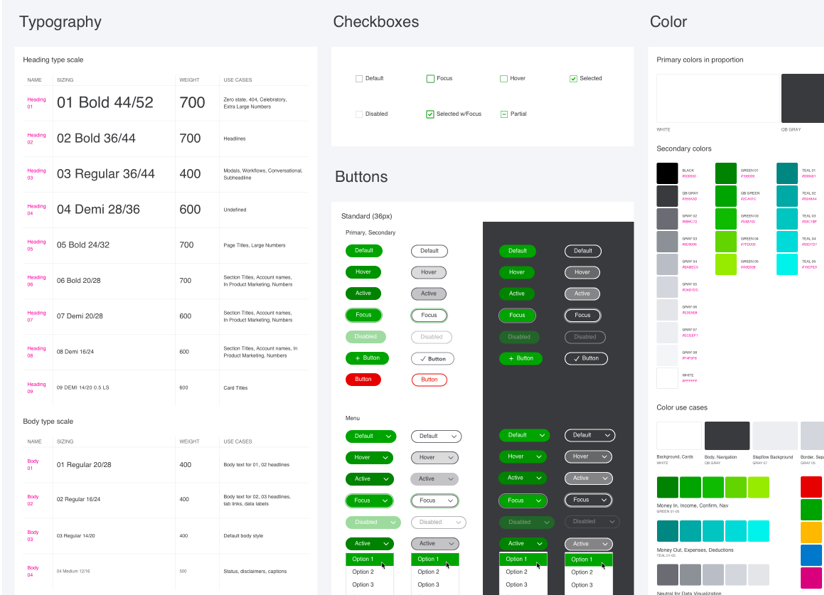Click the green Default standard button on the light panel
Viewport: 824px width, 595px height.
[x=364, y=251]
